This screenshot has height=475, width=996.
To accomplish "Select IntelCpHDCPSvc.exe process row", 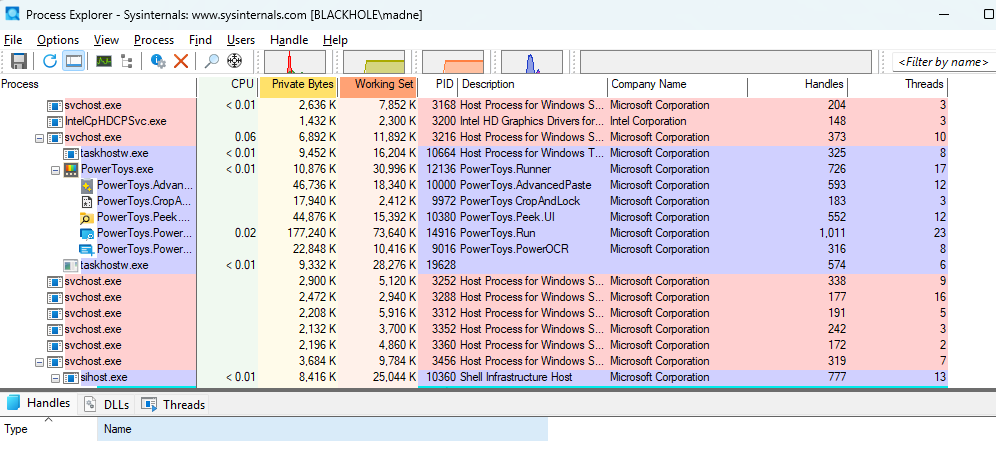I will click(x=474, y=121).
